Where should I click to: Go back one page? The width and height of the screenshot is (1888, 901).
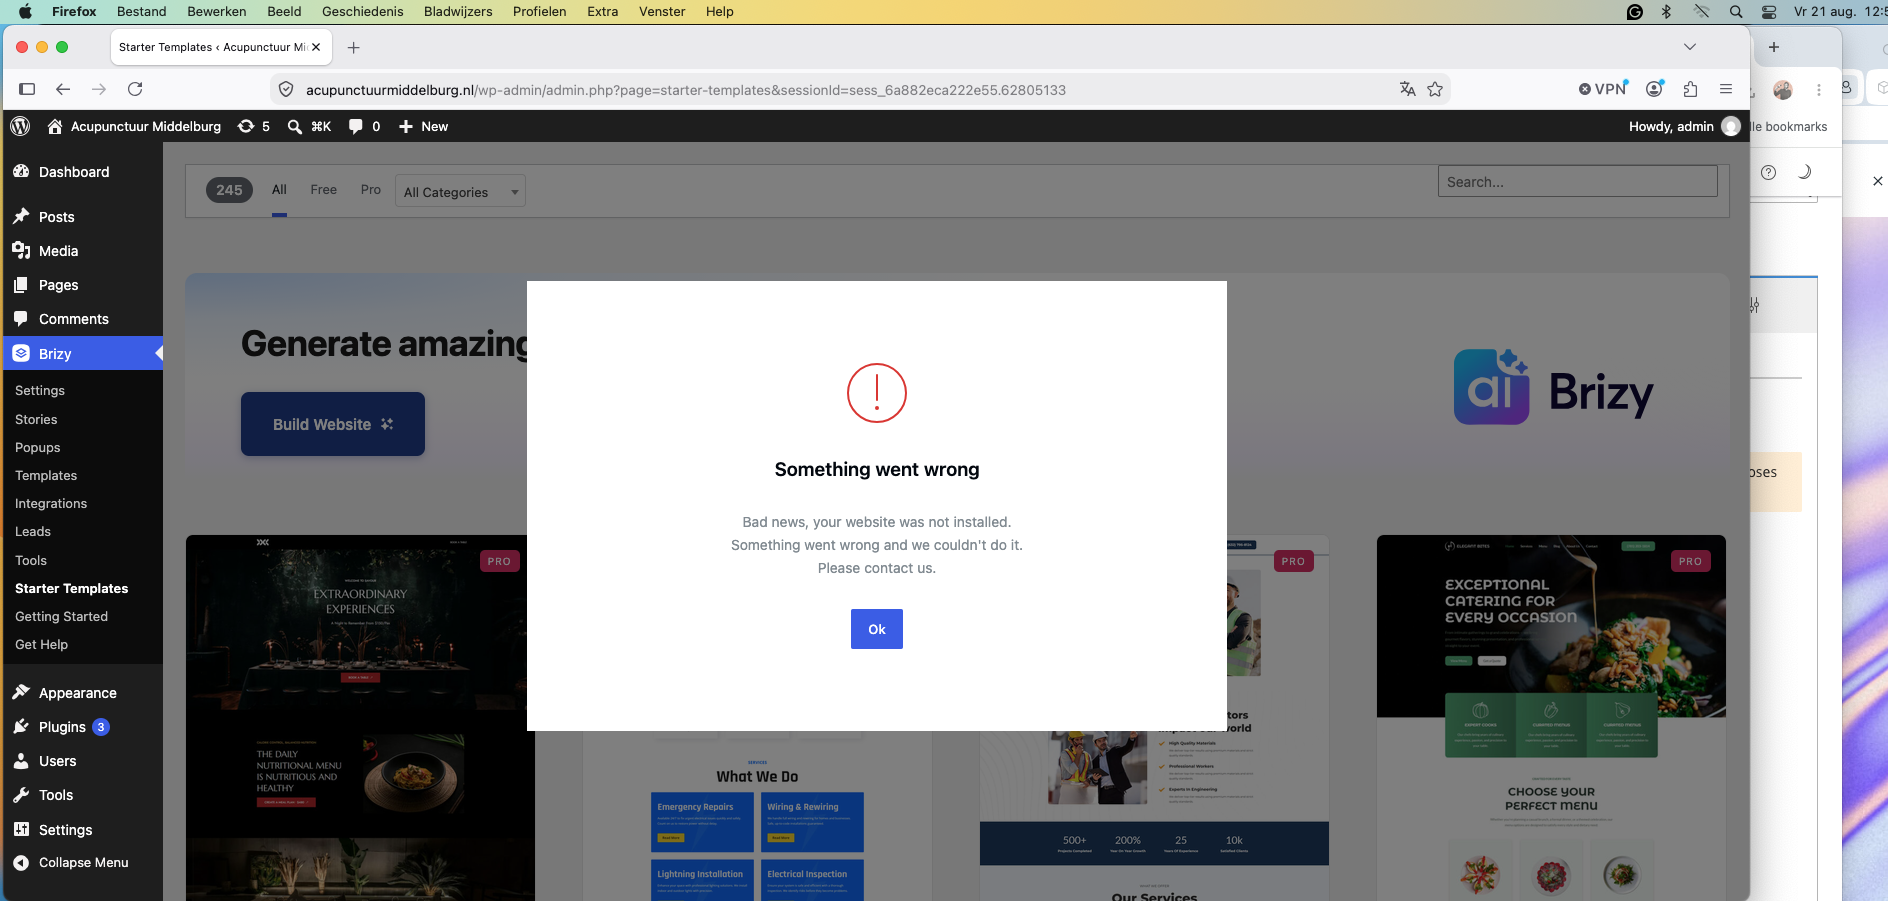[x=63, y=89]
